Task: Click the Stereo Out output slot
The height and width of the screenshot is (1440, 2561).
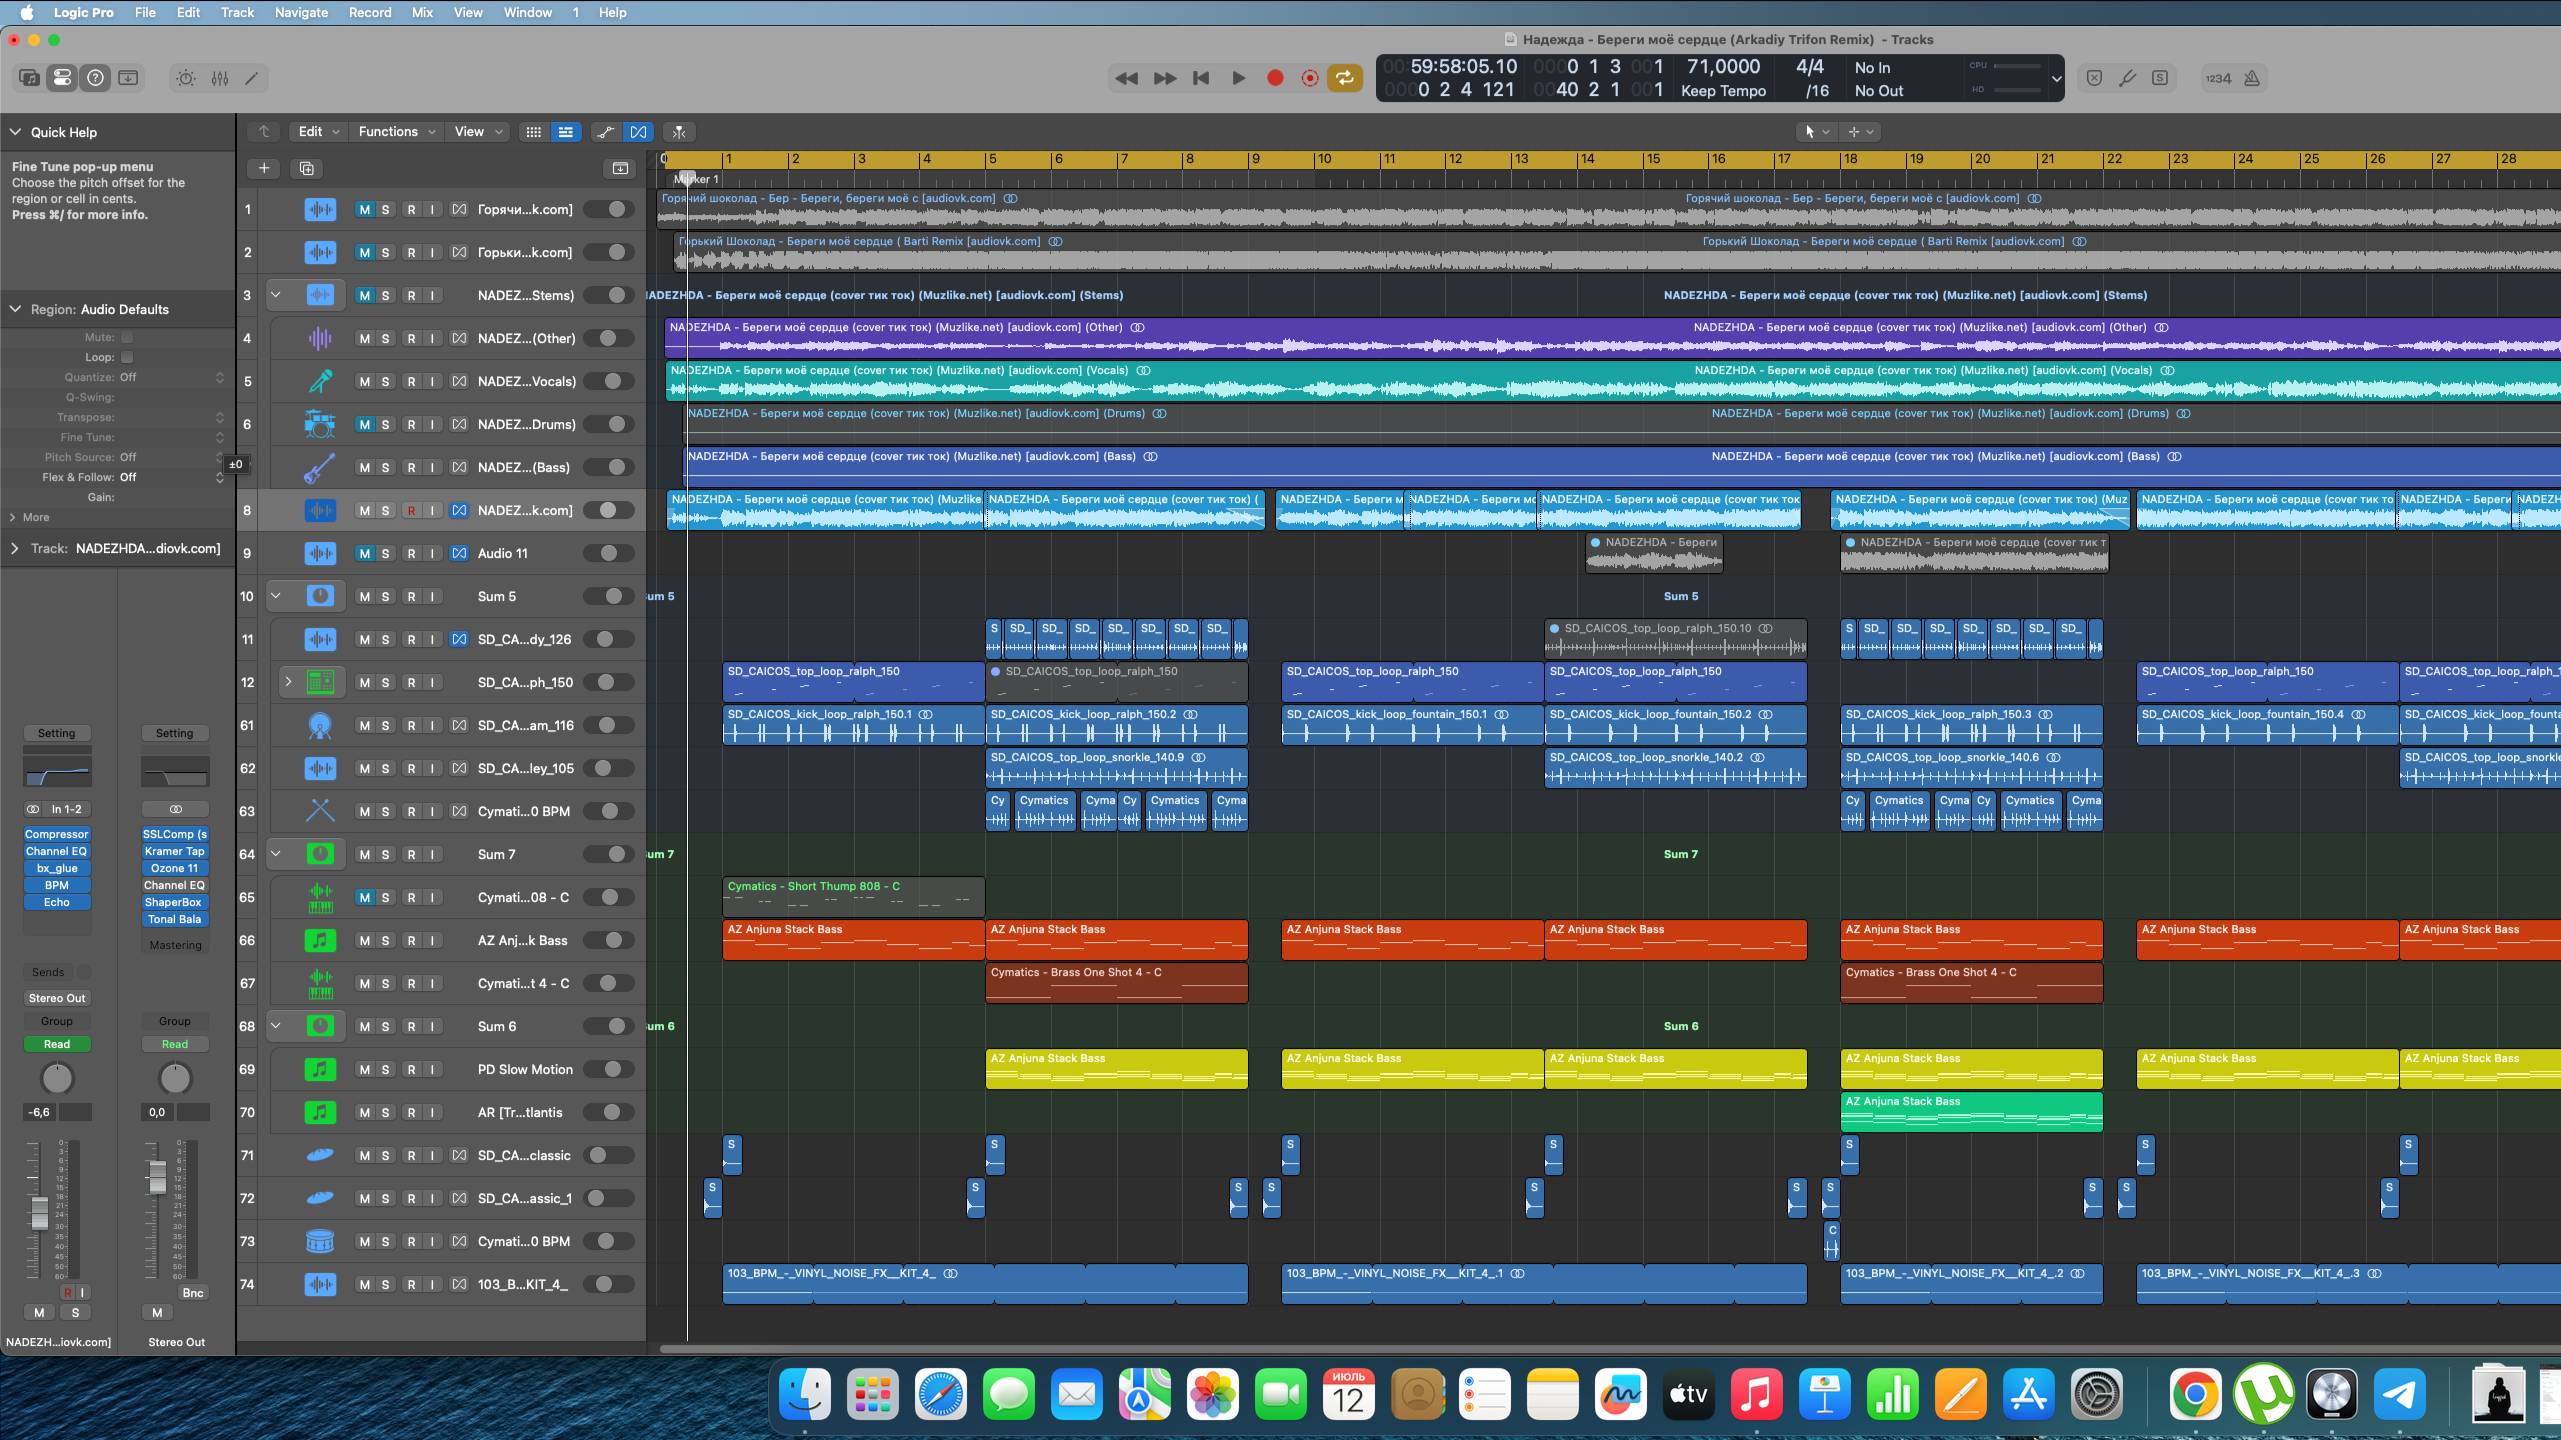Action: coord(57,998)
